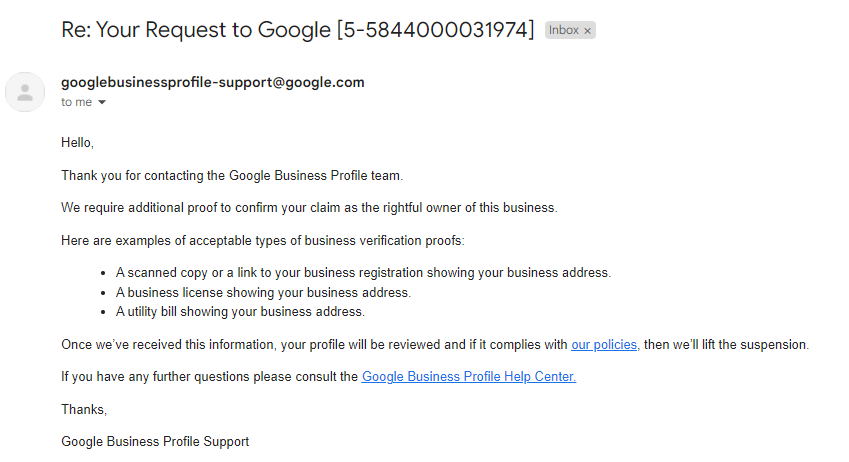
Task: Open the Google Business Profile Help Center link
Action: click(x=469, y=376)
